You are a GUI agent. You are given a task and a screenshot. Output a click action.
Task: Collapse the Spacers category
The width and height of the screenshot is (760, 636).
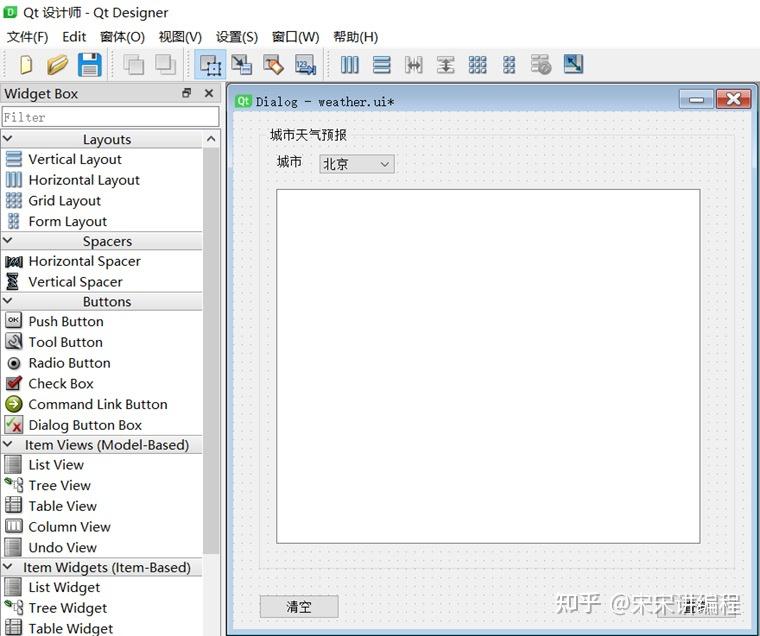coord(8,241)
